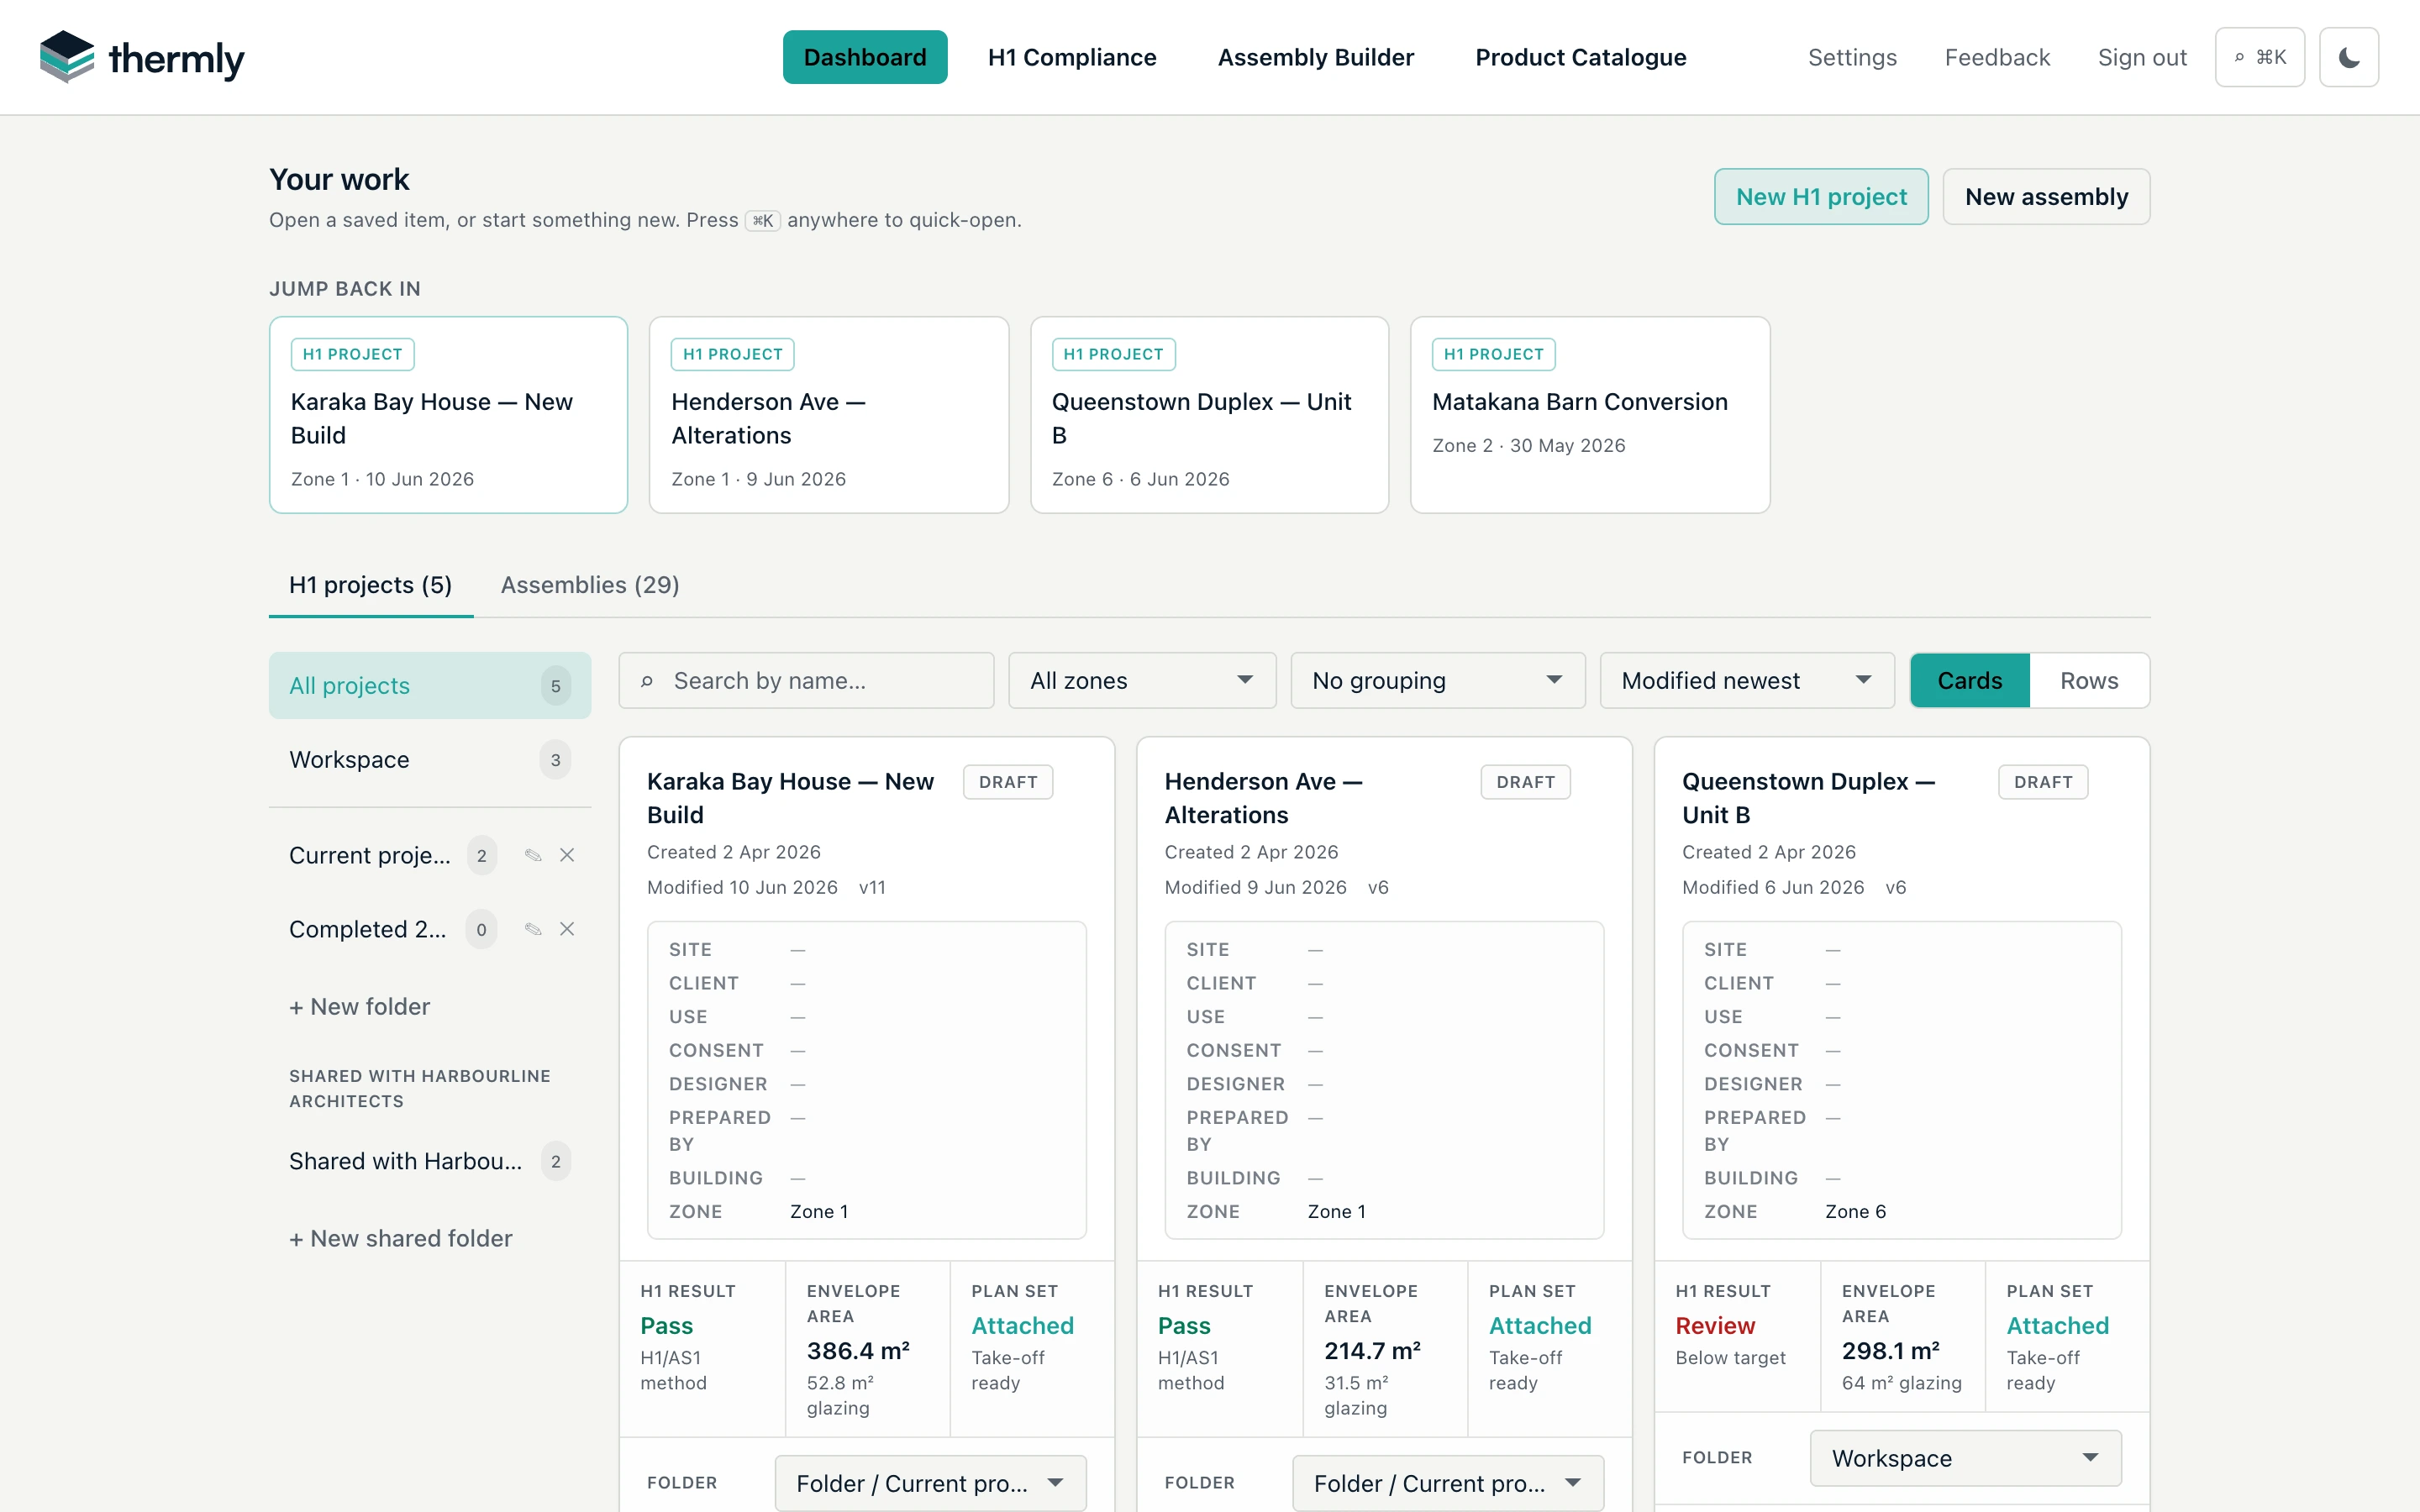
Task: Open Assembly Builder
Action: coord(1315,57)
